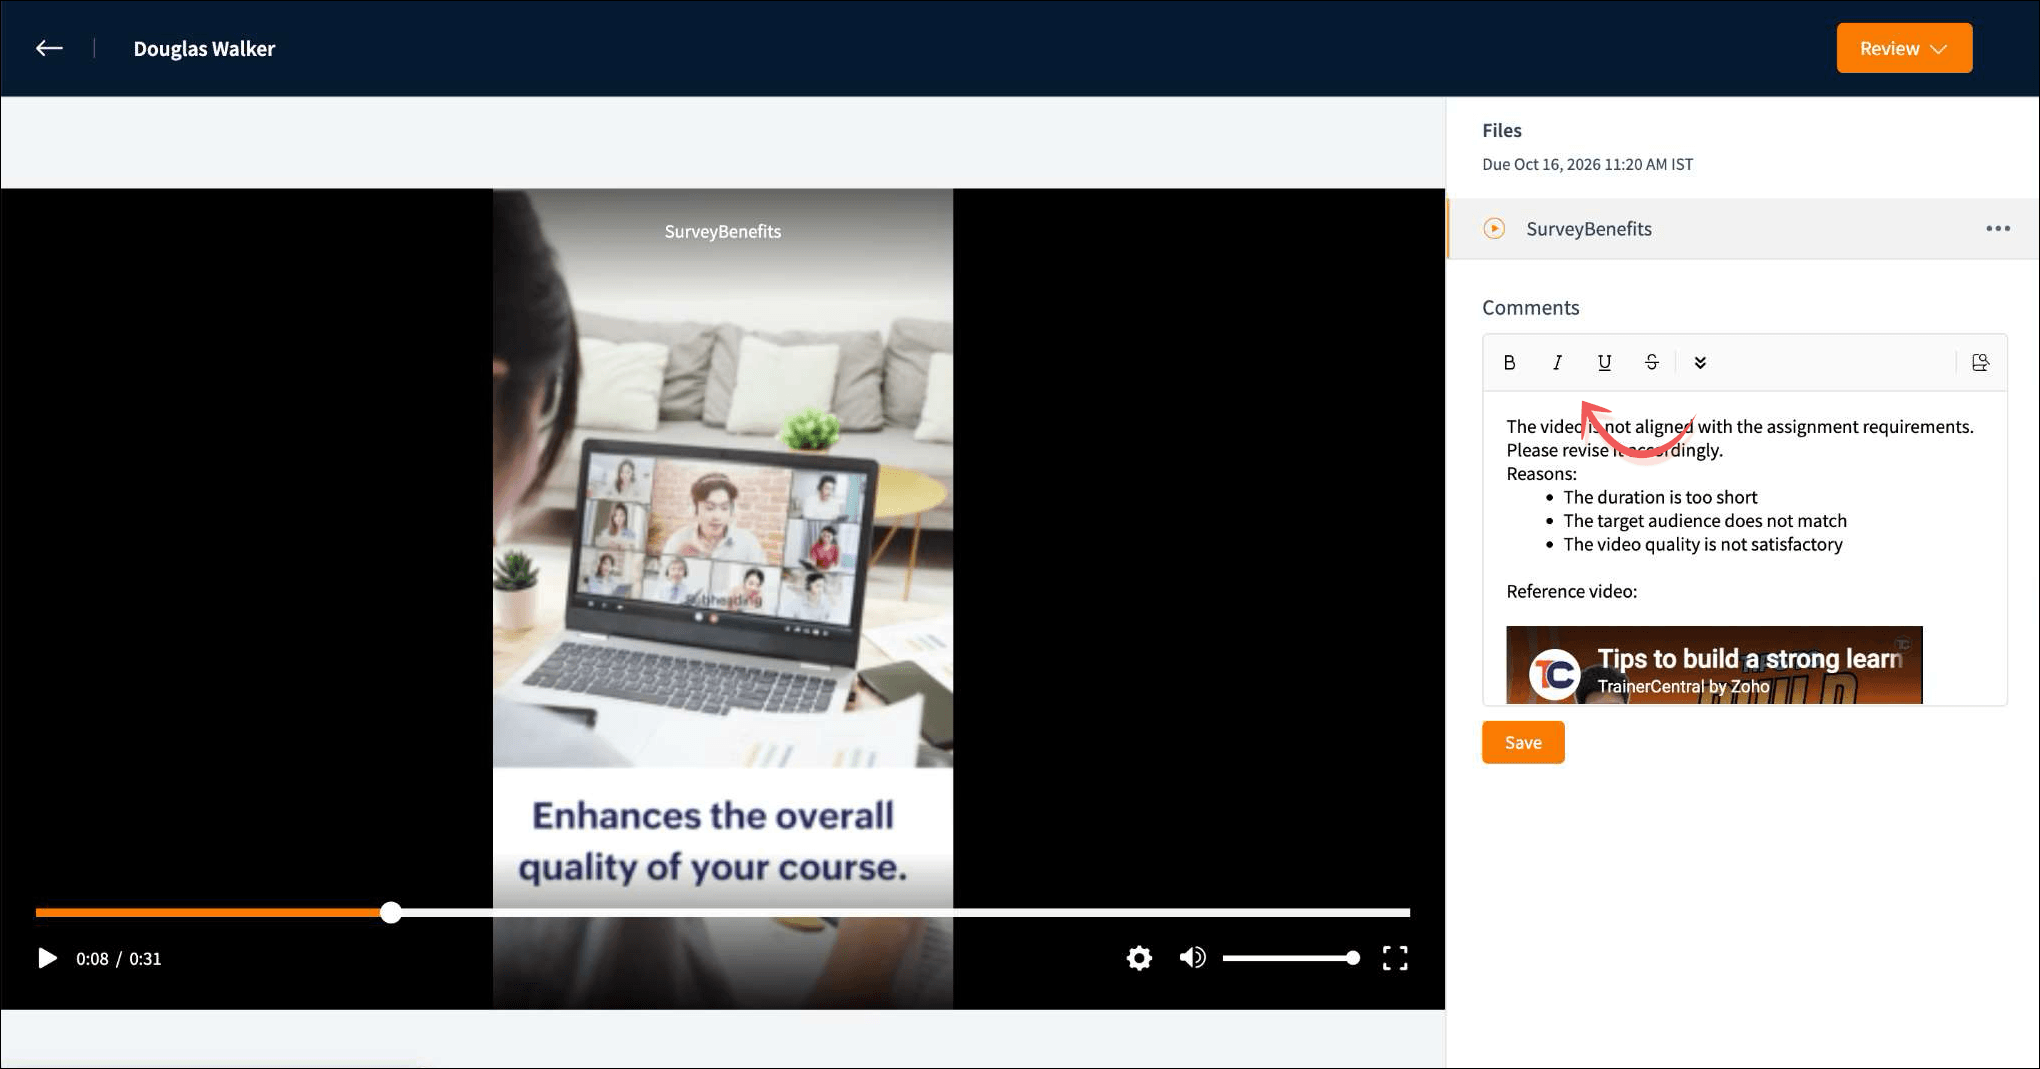Open the reference video thumbnail
This screenshot has height=1069, width=2040.
click(1713, 665)
